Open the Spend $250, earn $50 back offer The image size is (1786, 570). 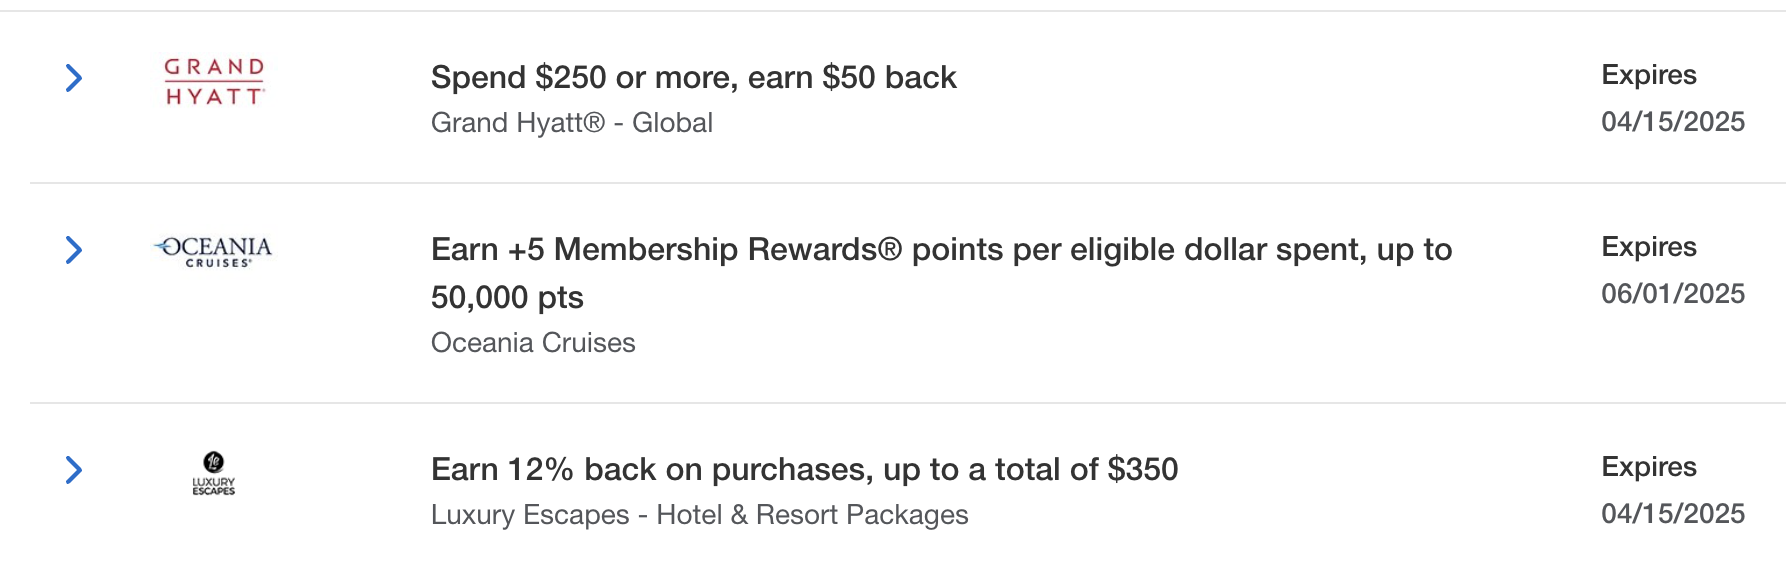point(693,77)
